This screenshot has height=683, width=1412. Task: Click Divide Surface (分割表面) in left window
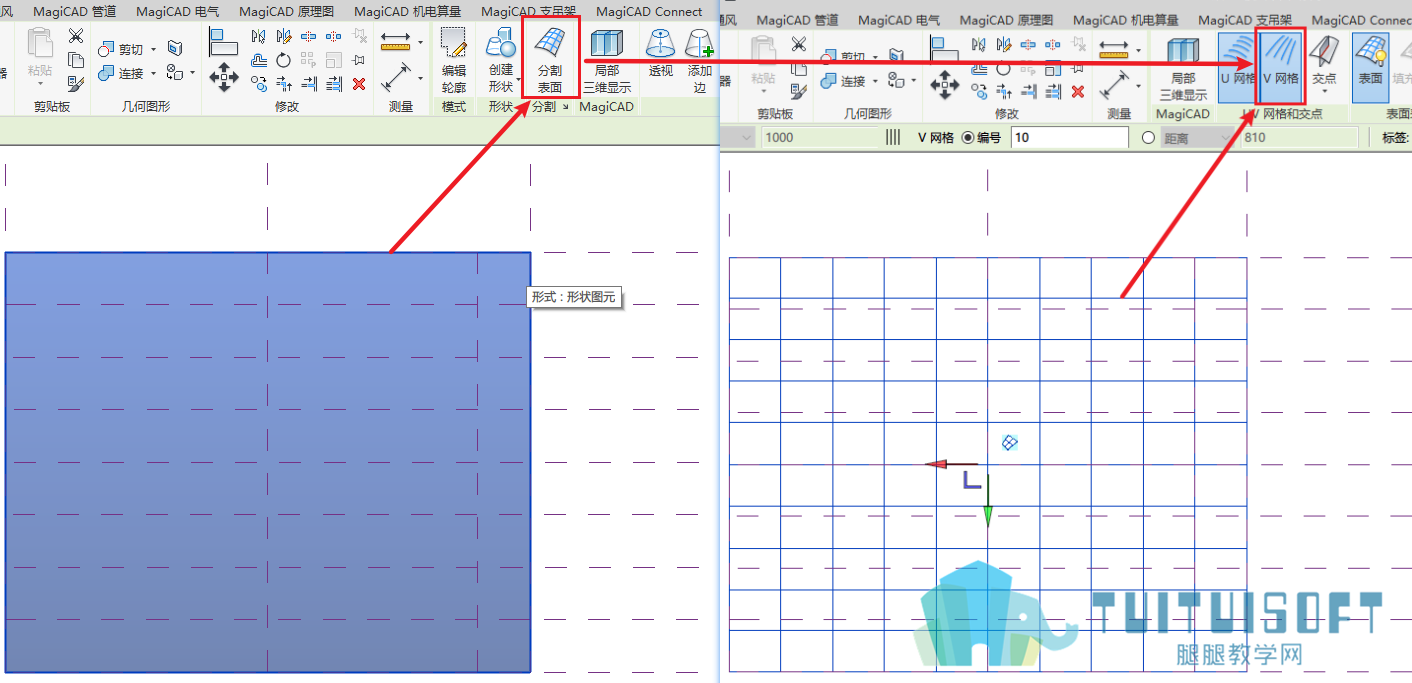pyautogui.click(x=550, y=58)
